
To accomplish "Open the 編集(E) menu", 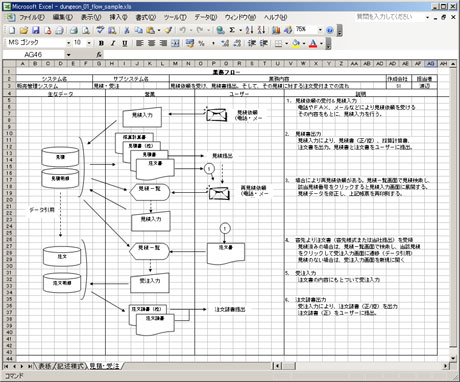I will click(x=62, y=17).
